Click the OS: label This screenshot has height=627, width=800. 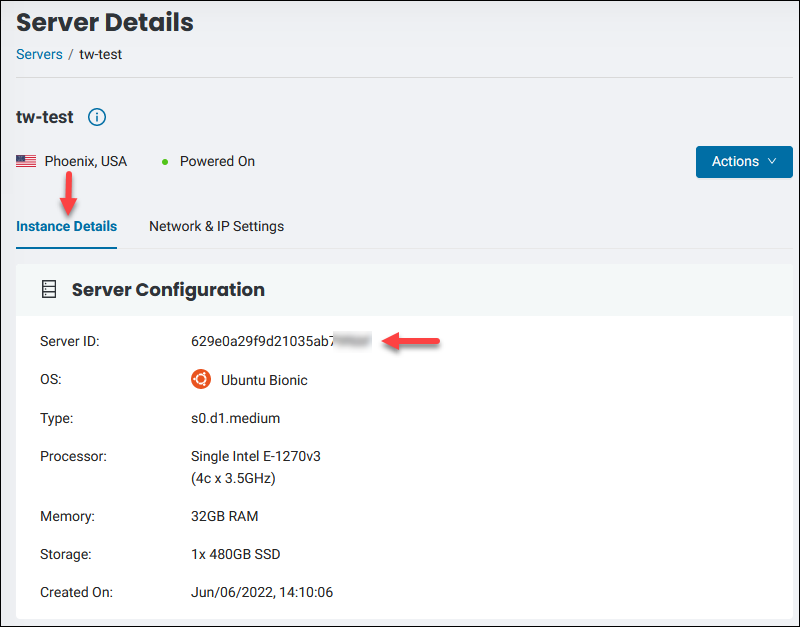click(51, 380)
